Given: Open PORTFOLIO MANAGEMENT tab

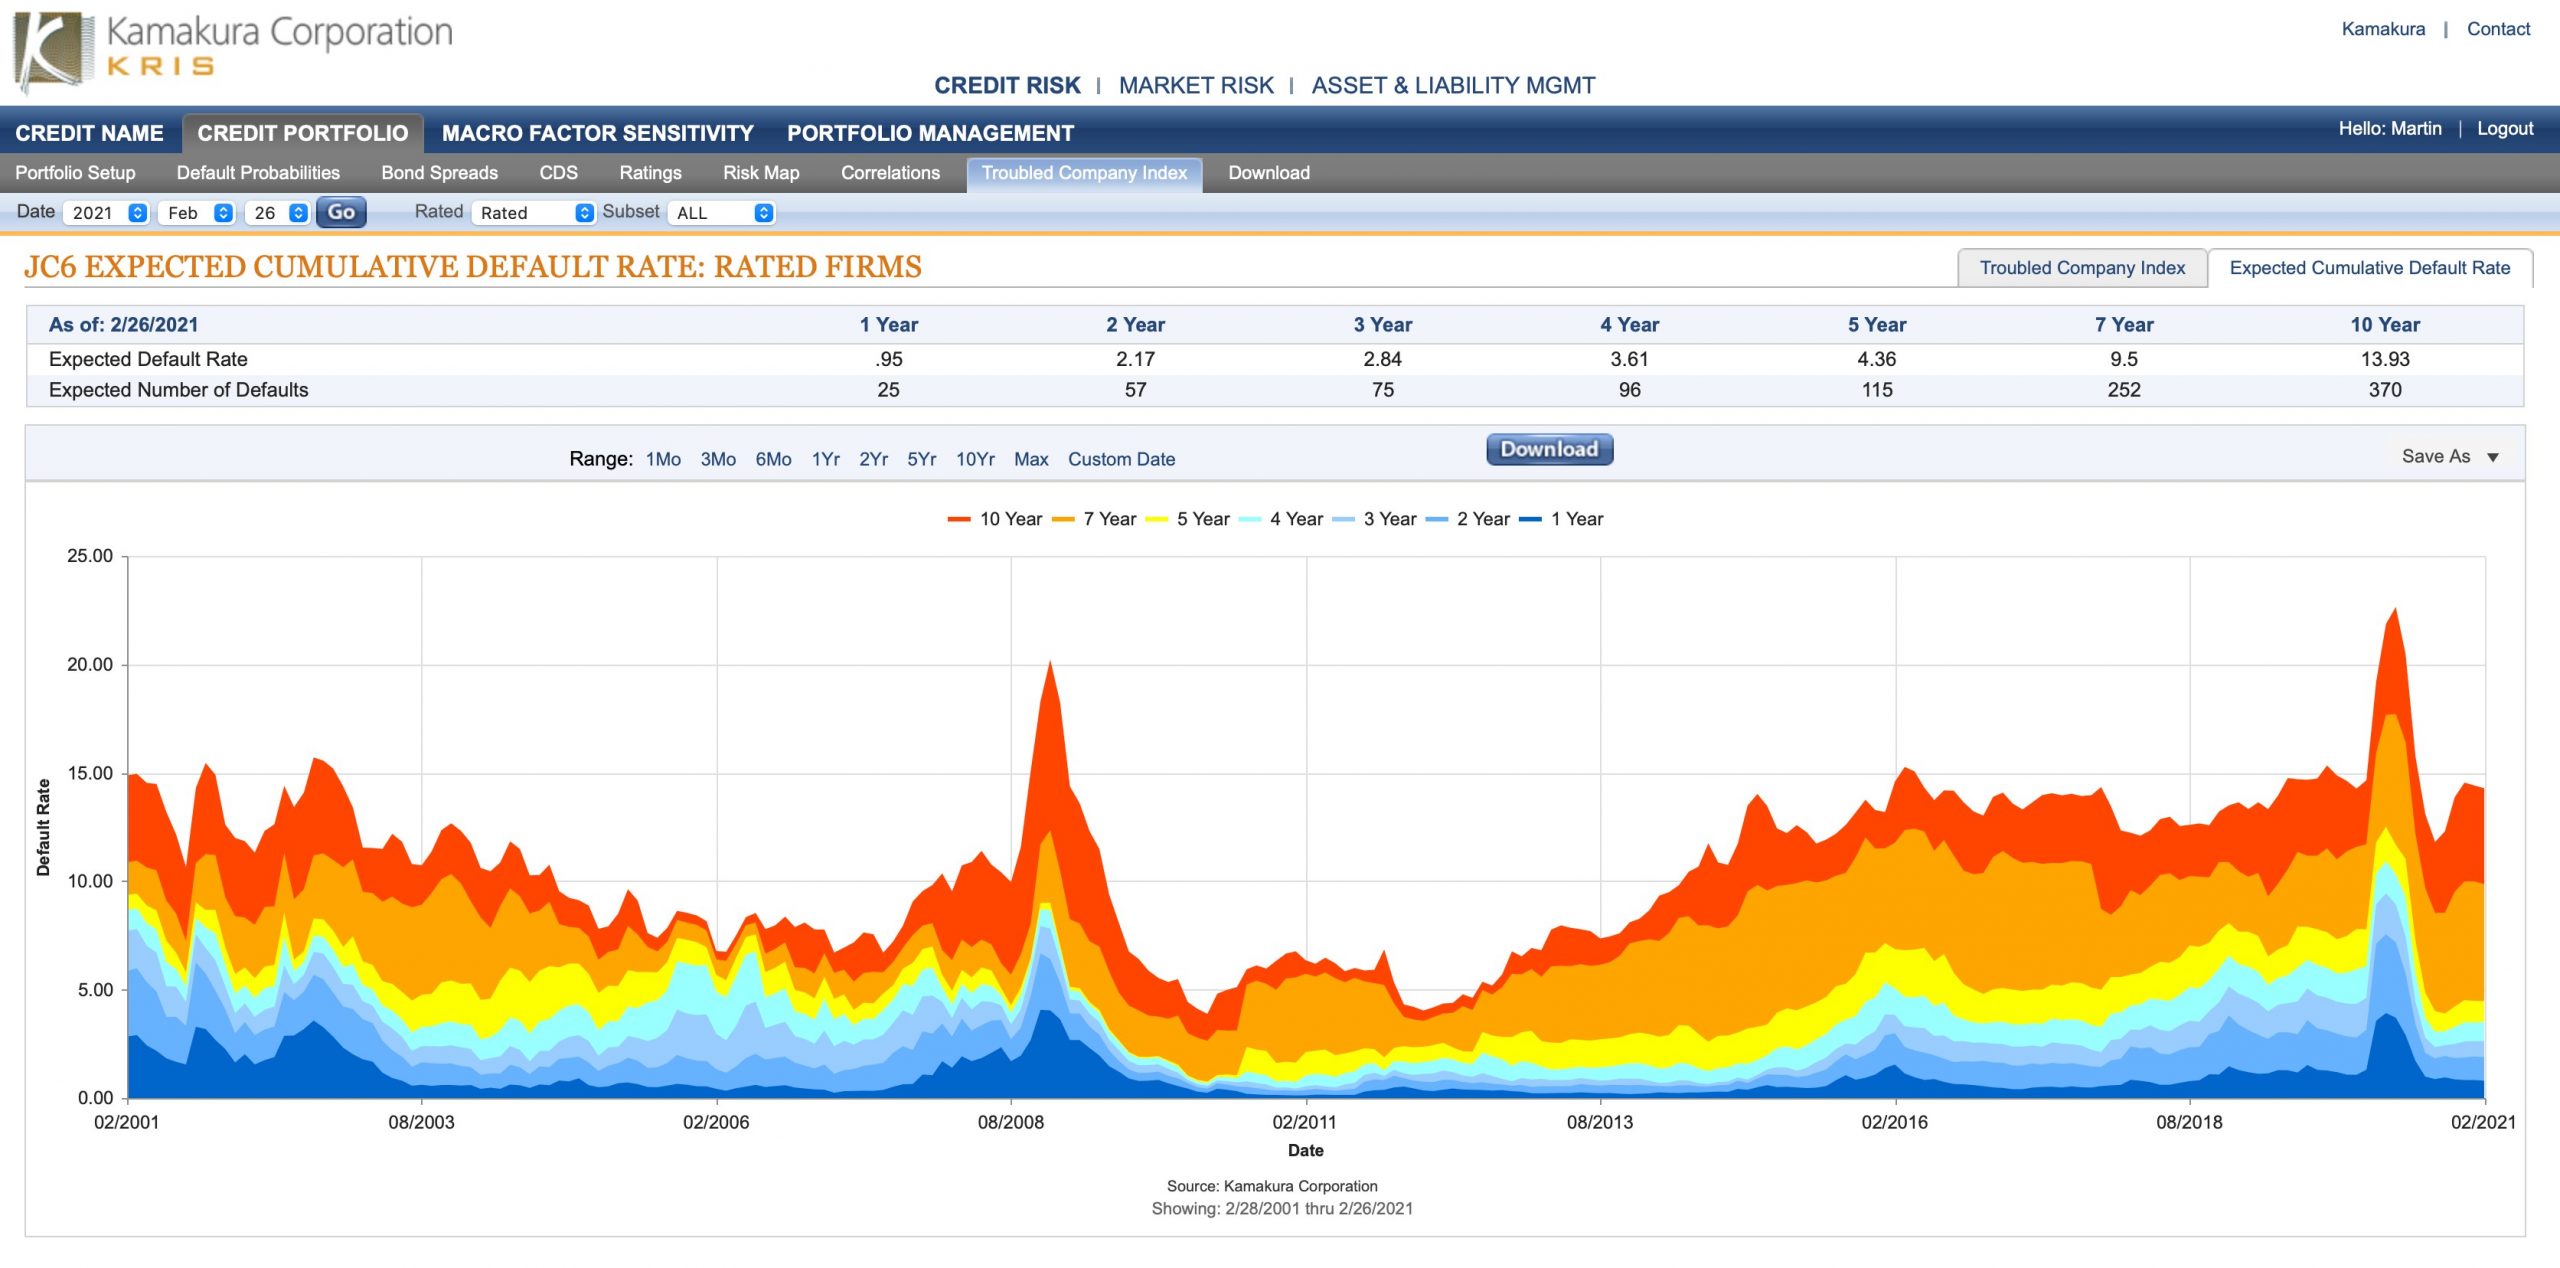Looking at the screenshot, I should click(930, 133).
